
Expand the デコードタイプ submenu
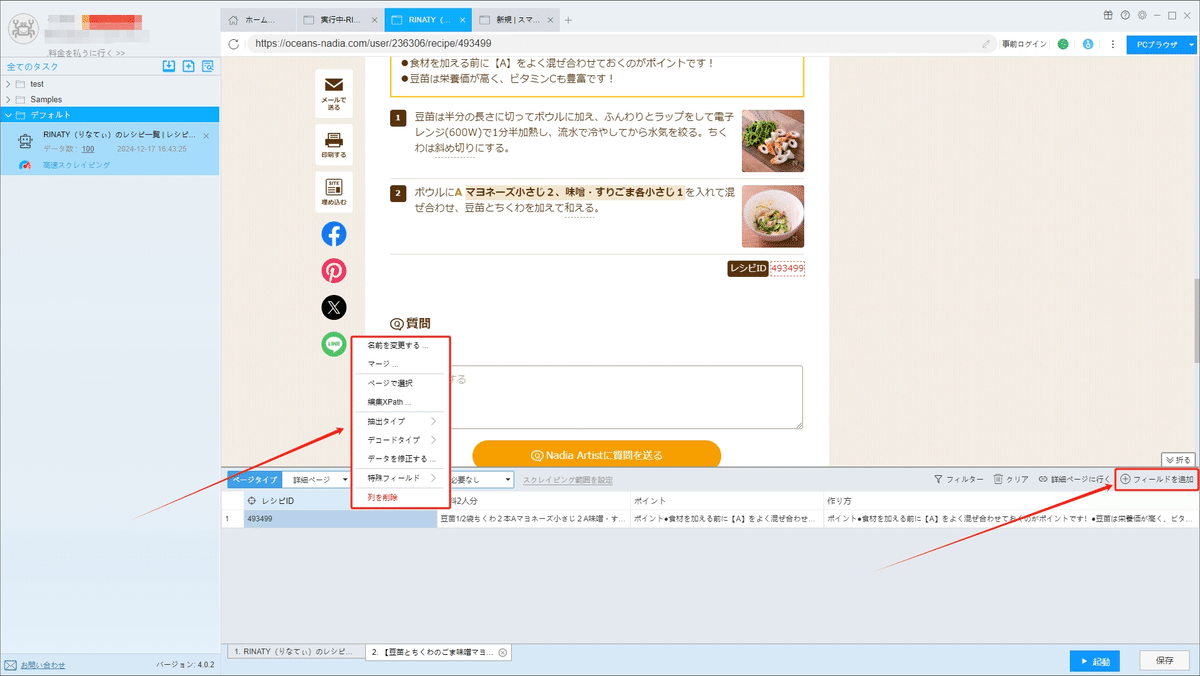pos(403,440)
